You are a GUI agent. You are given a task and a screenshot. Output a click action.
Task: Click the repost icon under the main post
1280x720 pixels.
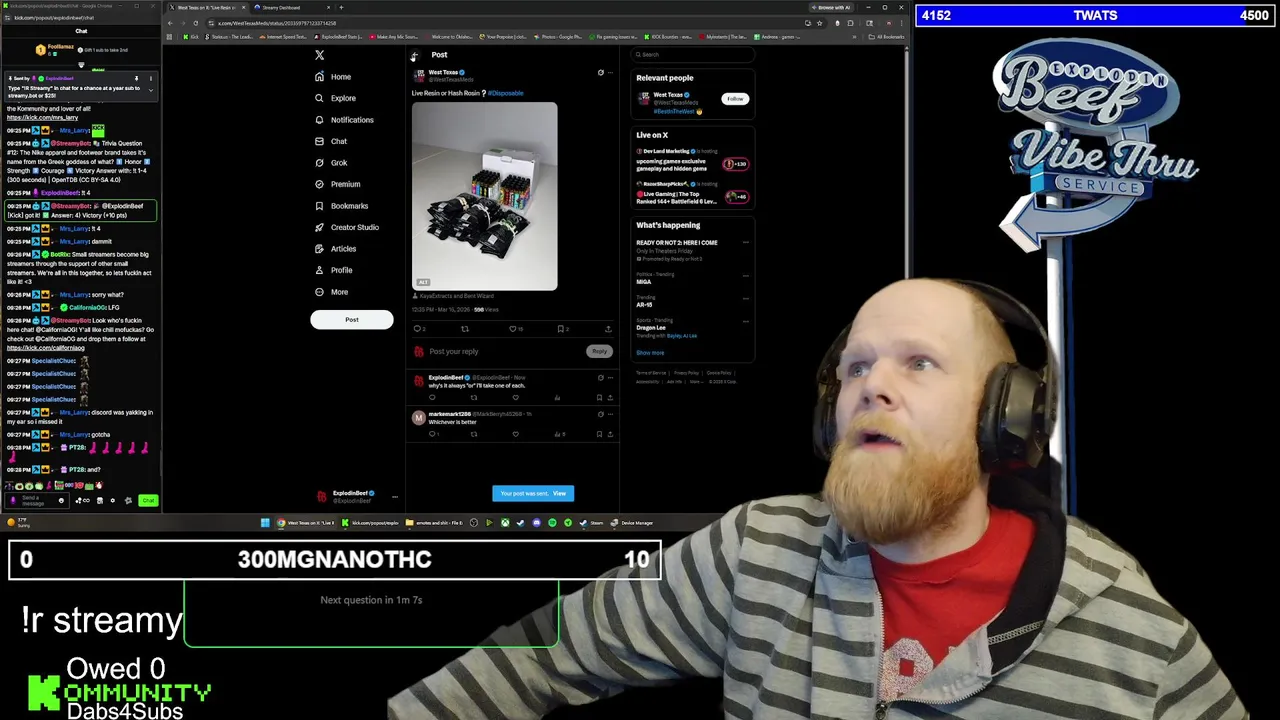coord(465,329)
